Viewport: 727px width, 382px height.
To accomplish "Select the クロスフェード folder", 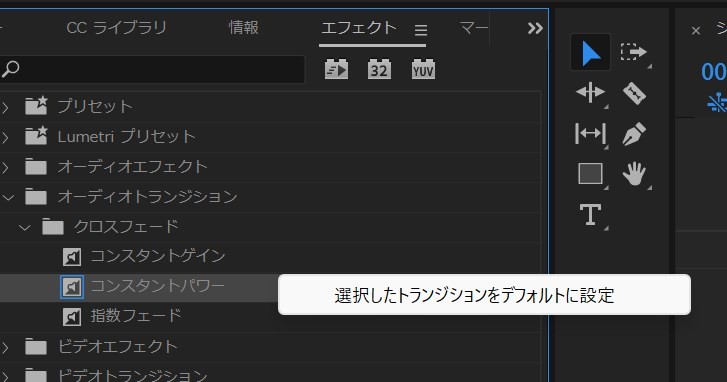I will point(270,227).
